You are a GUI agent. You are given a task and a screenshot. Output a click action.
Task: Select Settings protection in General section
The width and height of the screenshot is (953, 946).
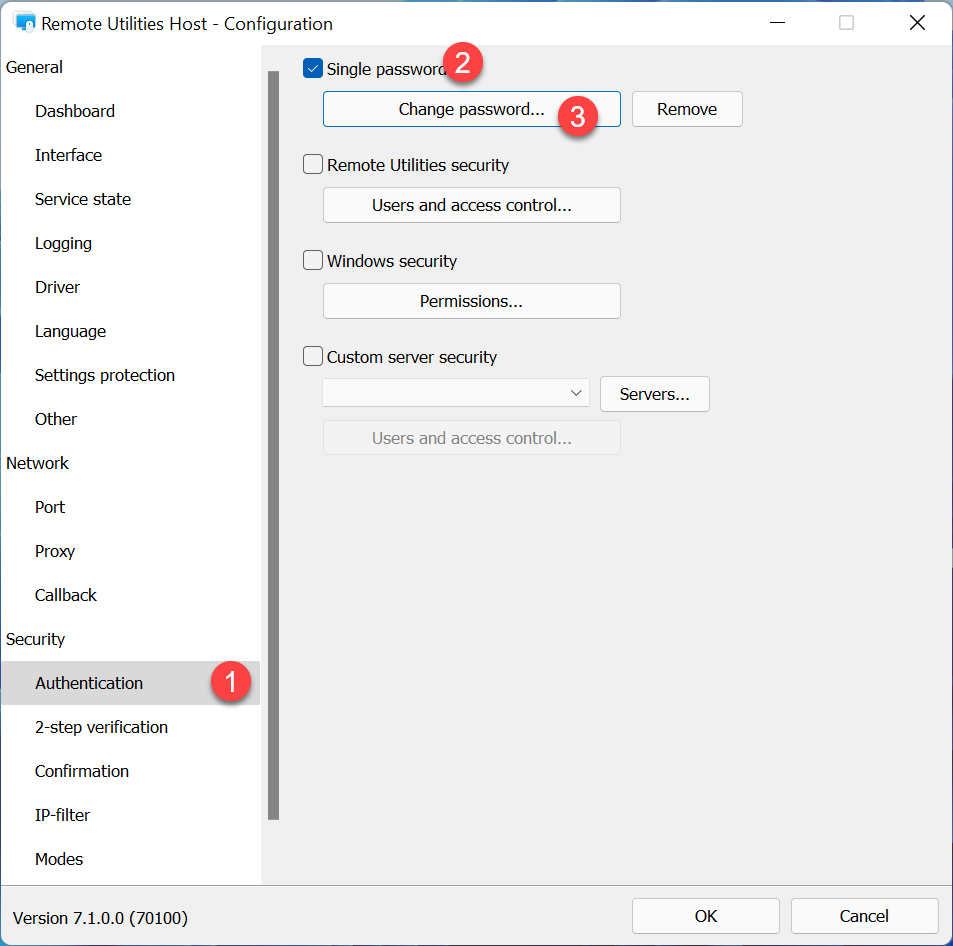pos(105,375)
